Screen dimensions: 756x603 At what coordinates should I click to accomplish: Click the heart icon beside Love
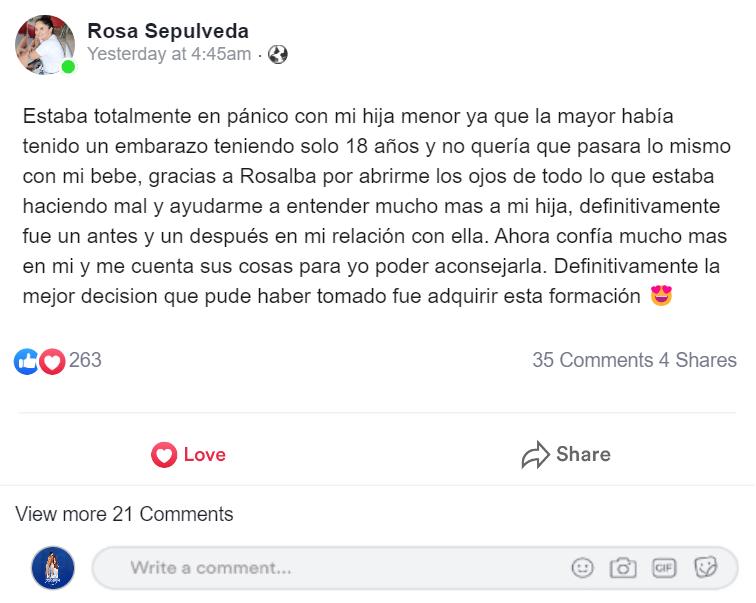(x=163, y=455)
